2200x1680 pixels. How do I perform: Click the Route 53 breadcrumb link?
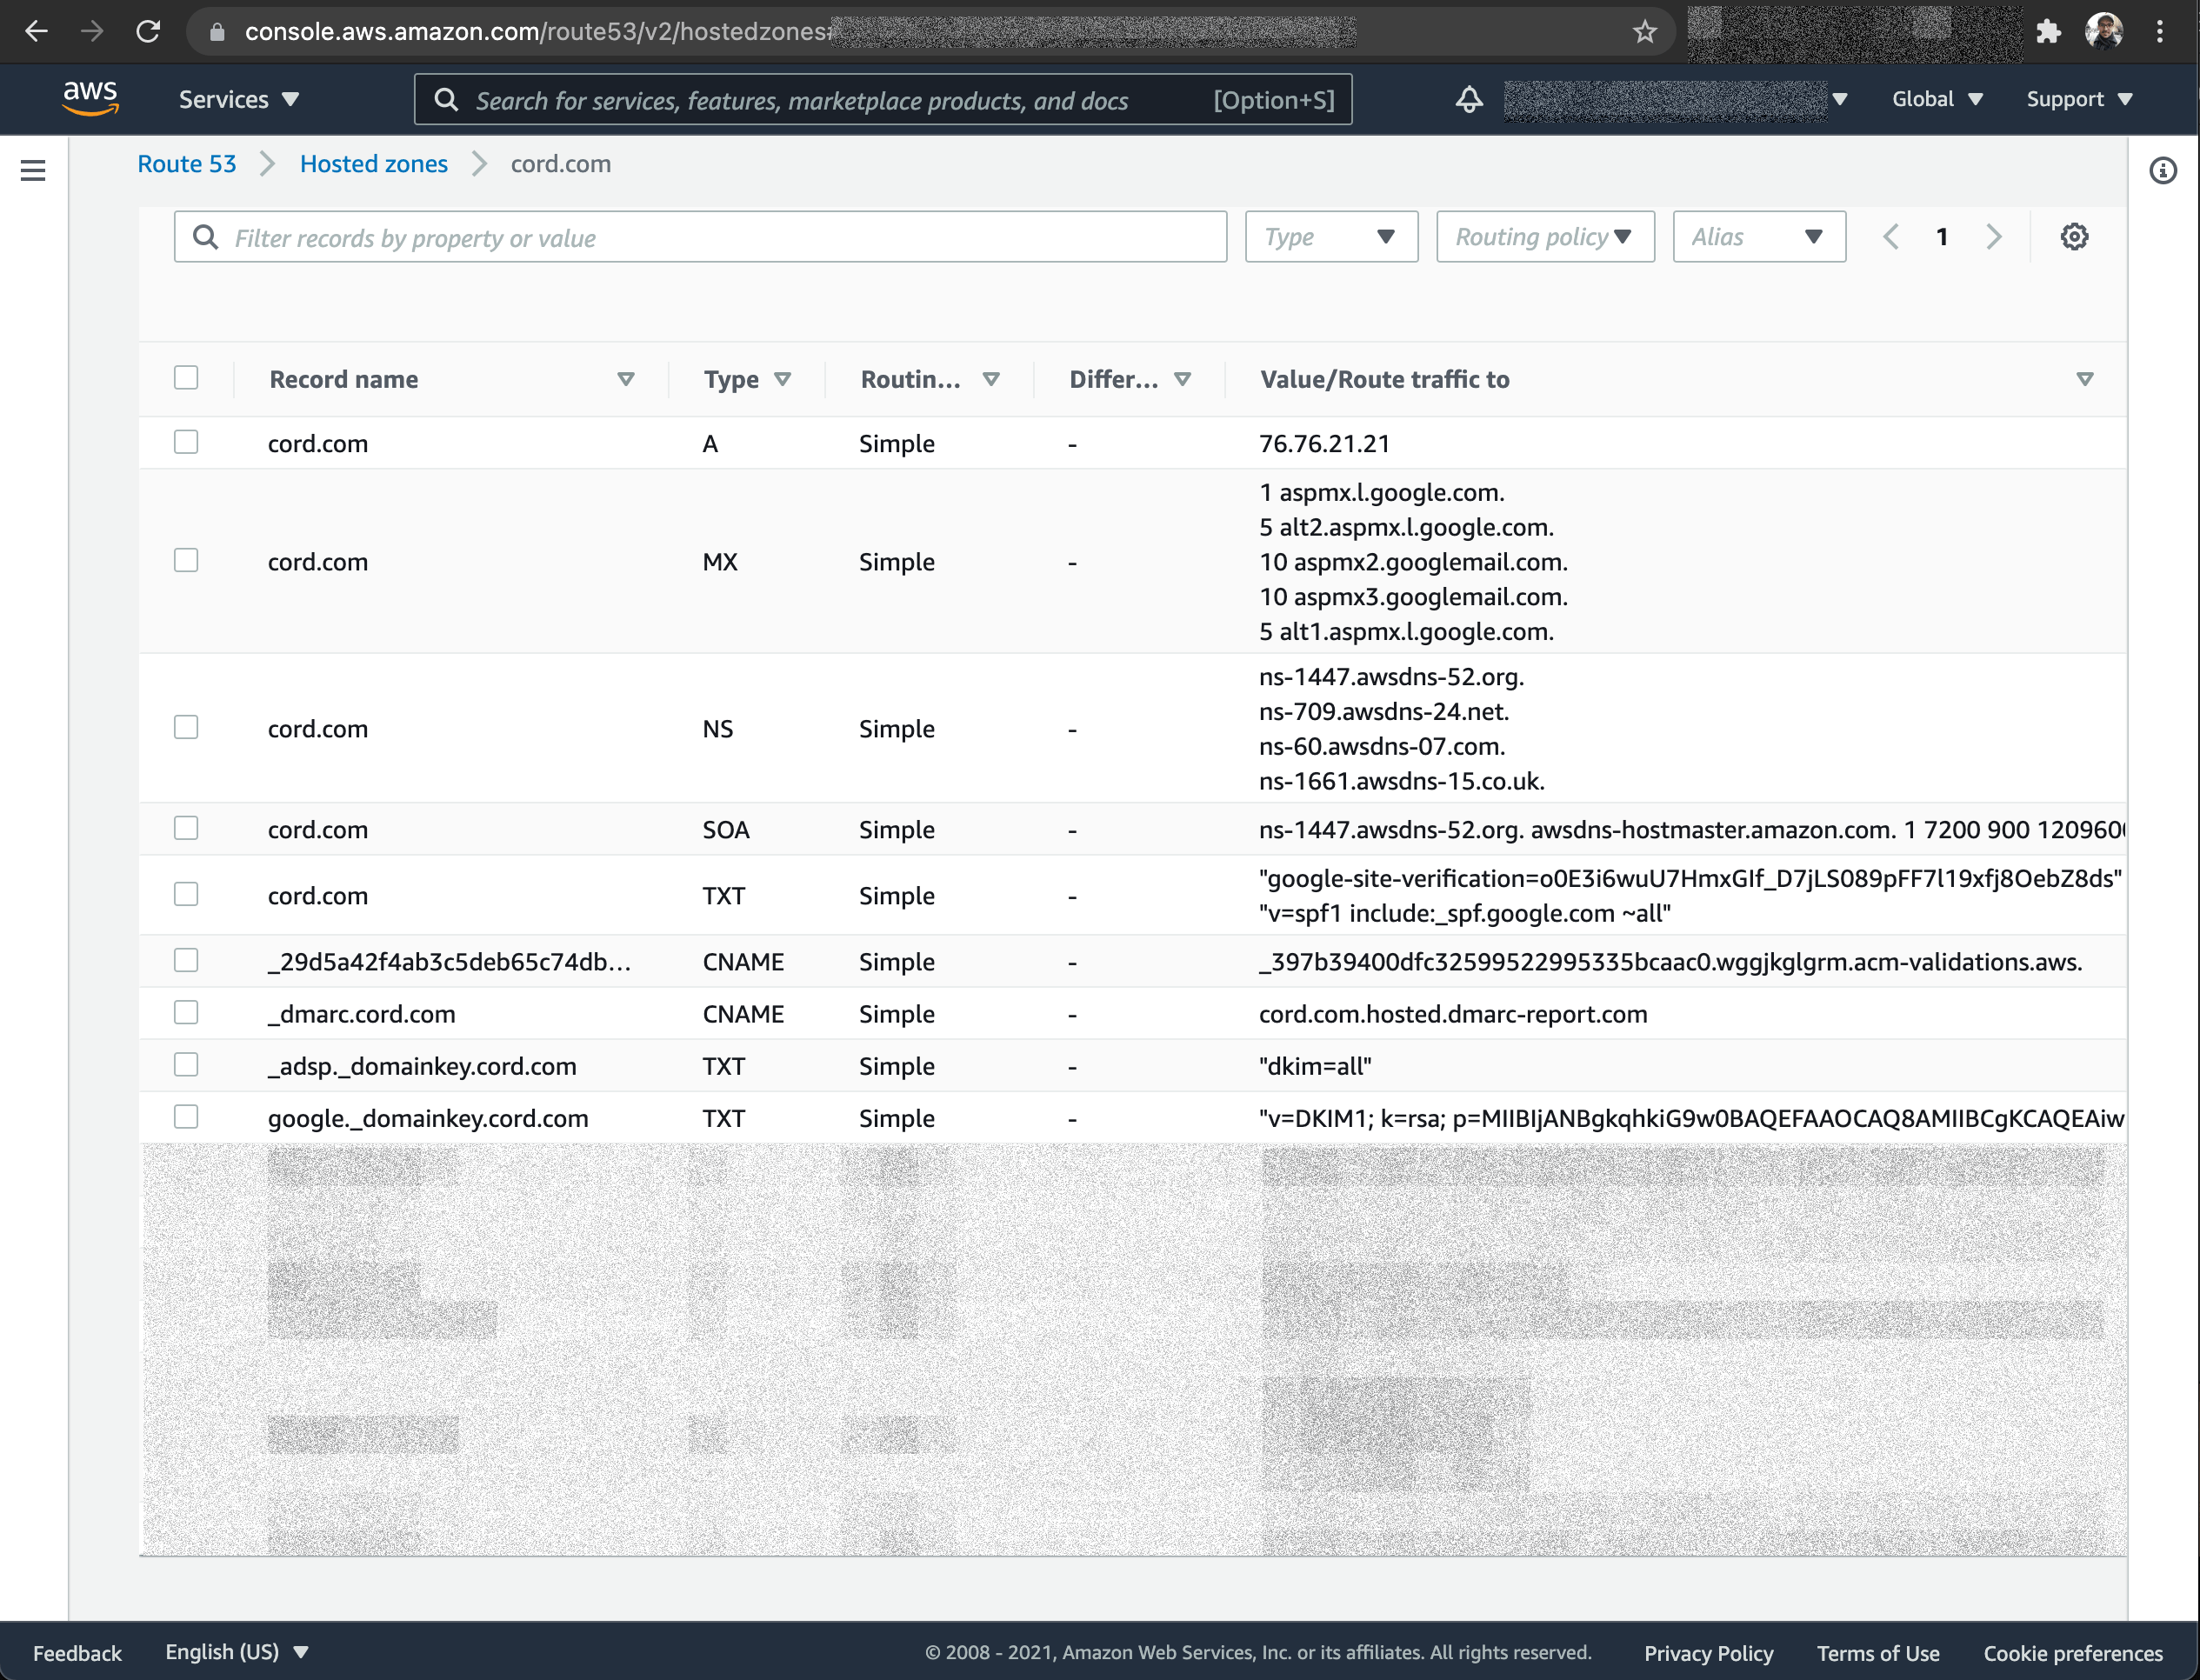[186, 164]
